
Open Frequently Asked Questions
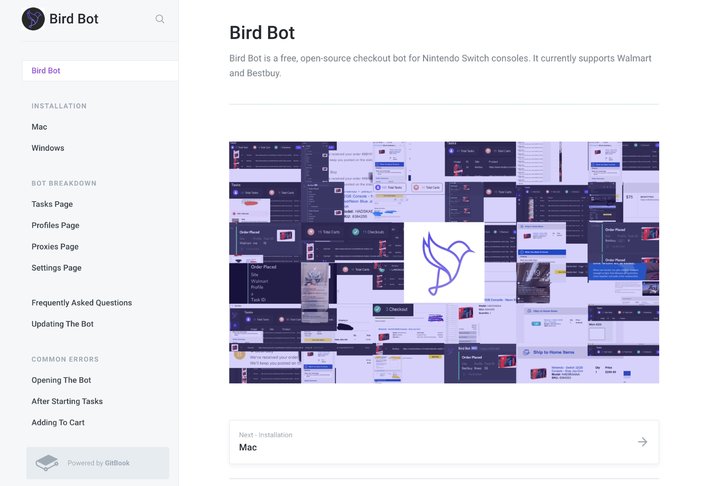pyautogui.click(x=81, y=303)
